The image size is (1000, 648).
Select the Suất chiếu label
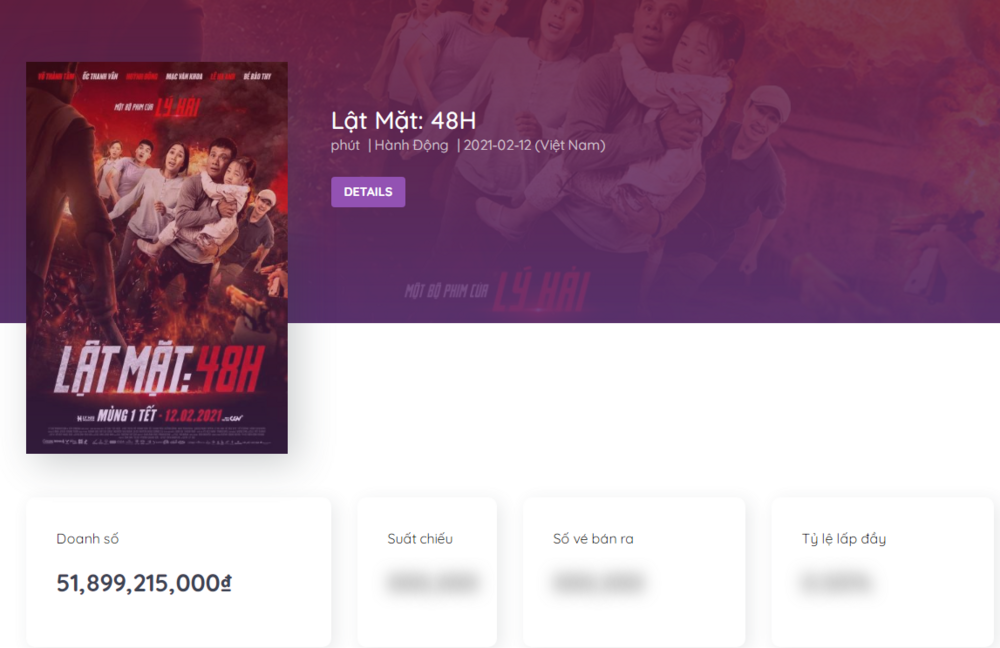pos(420,539)
